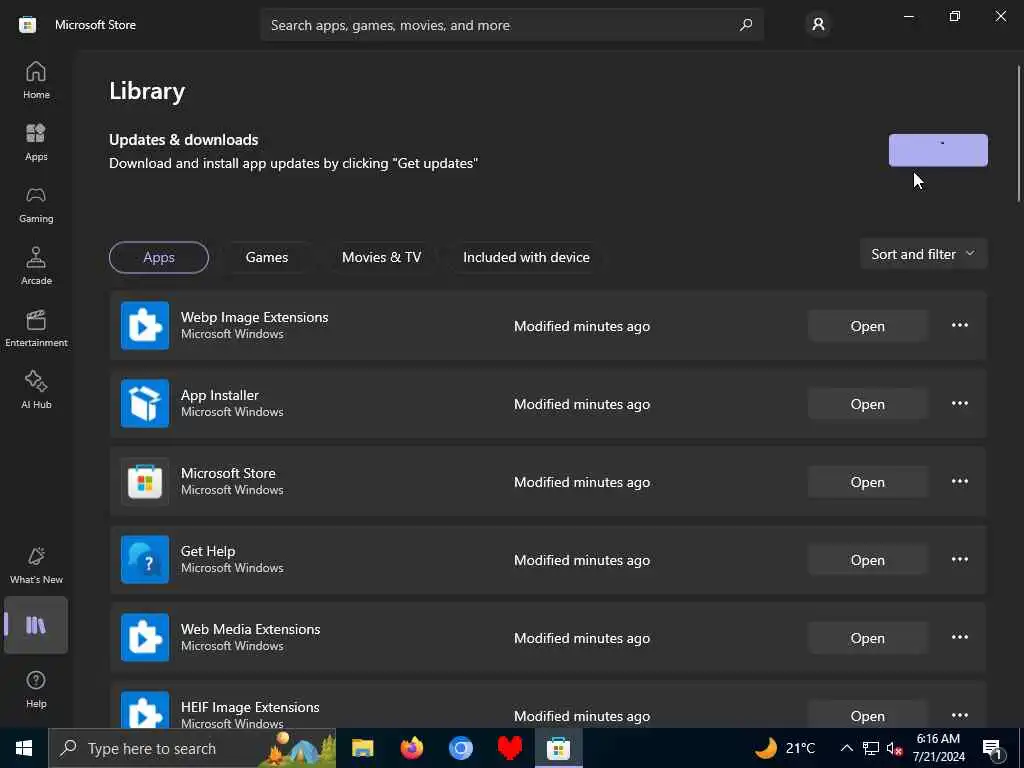Viewport: 1024px width, 768px height.
Task: Click the vertical scrollbar of the library
Action: (1018, 134)
